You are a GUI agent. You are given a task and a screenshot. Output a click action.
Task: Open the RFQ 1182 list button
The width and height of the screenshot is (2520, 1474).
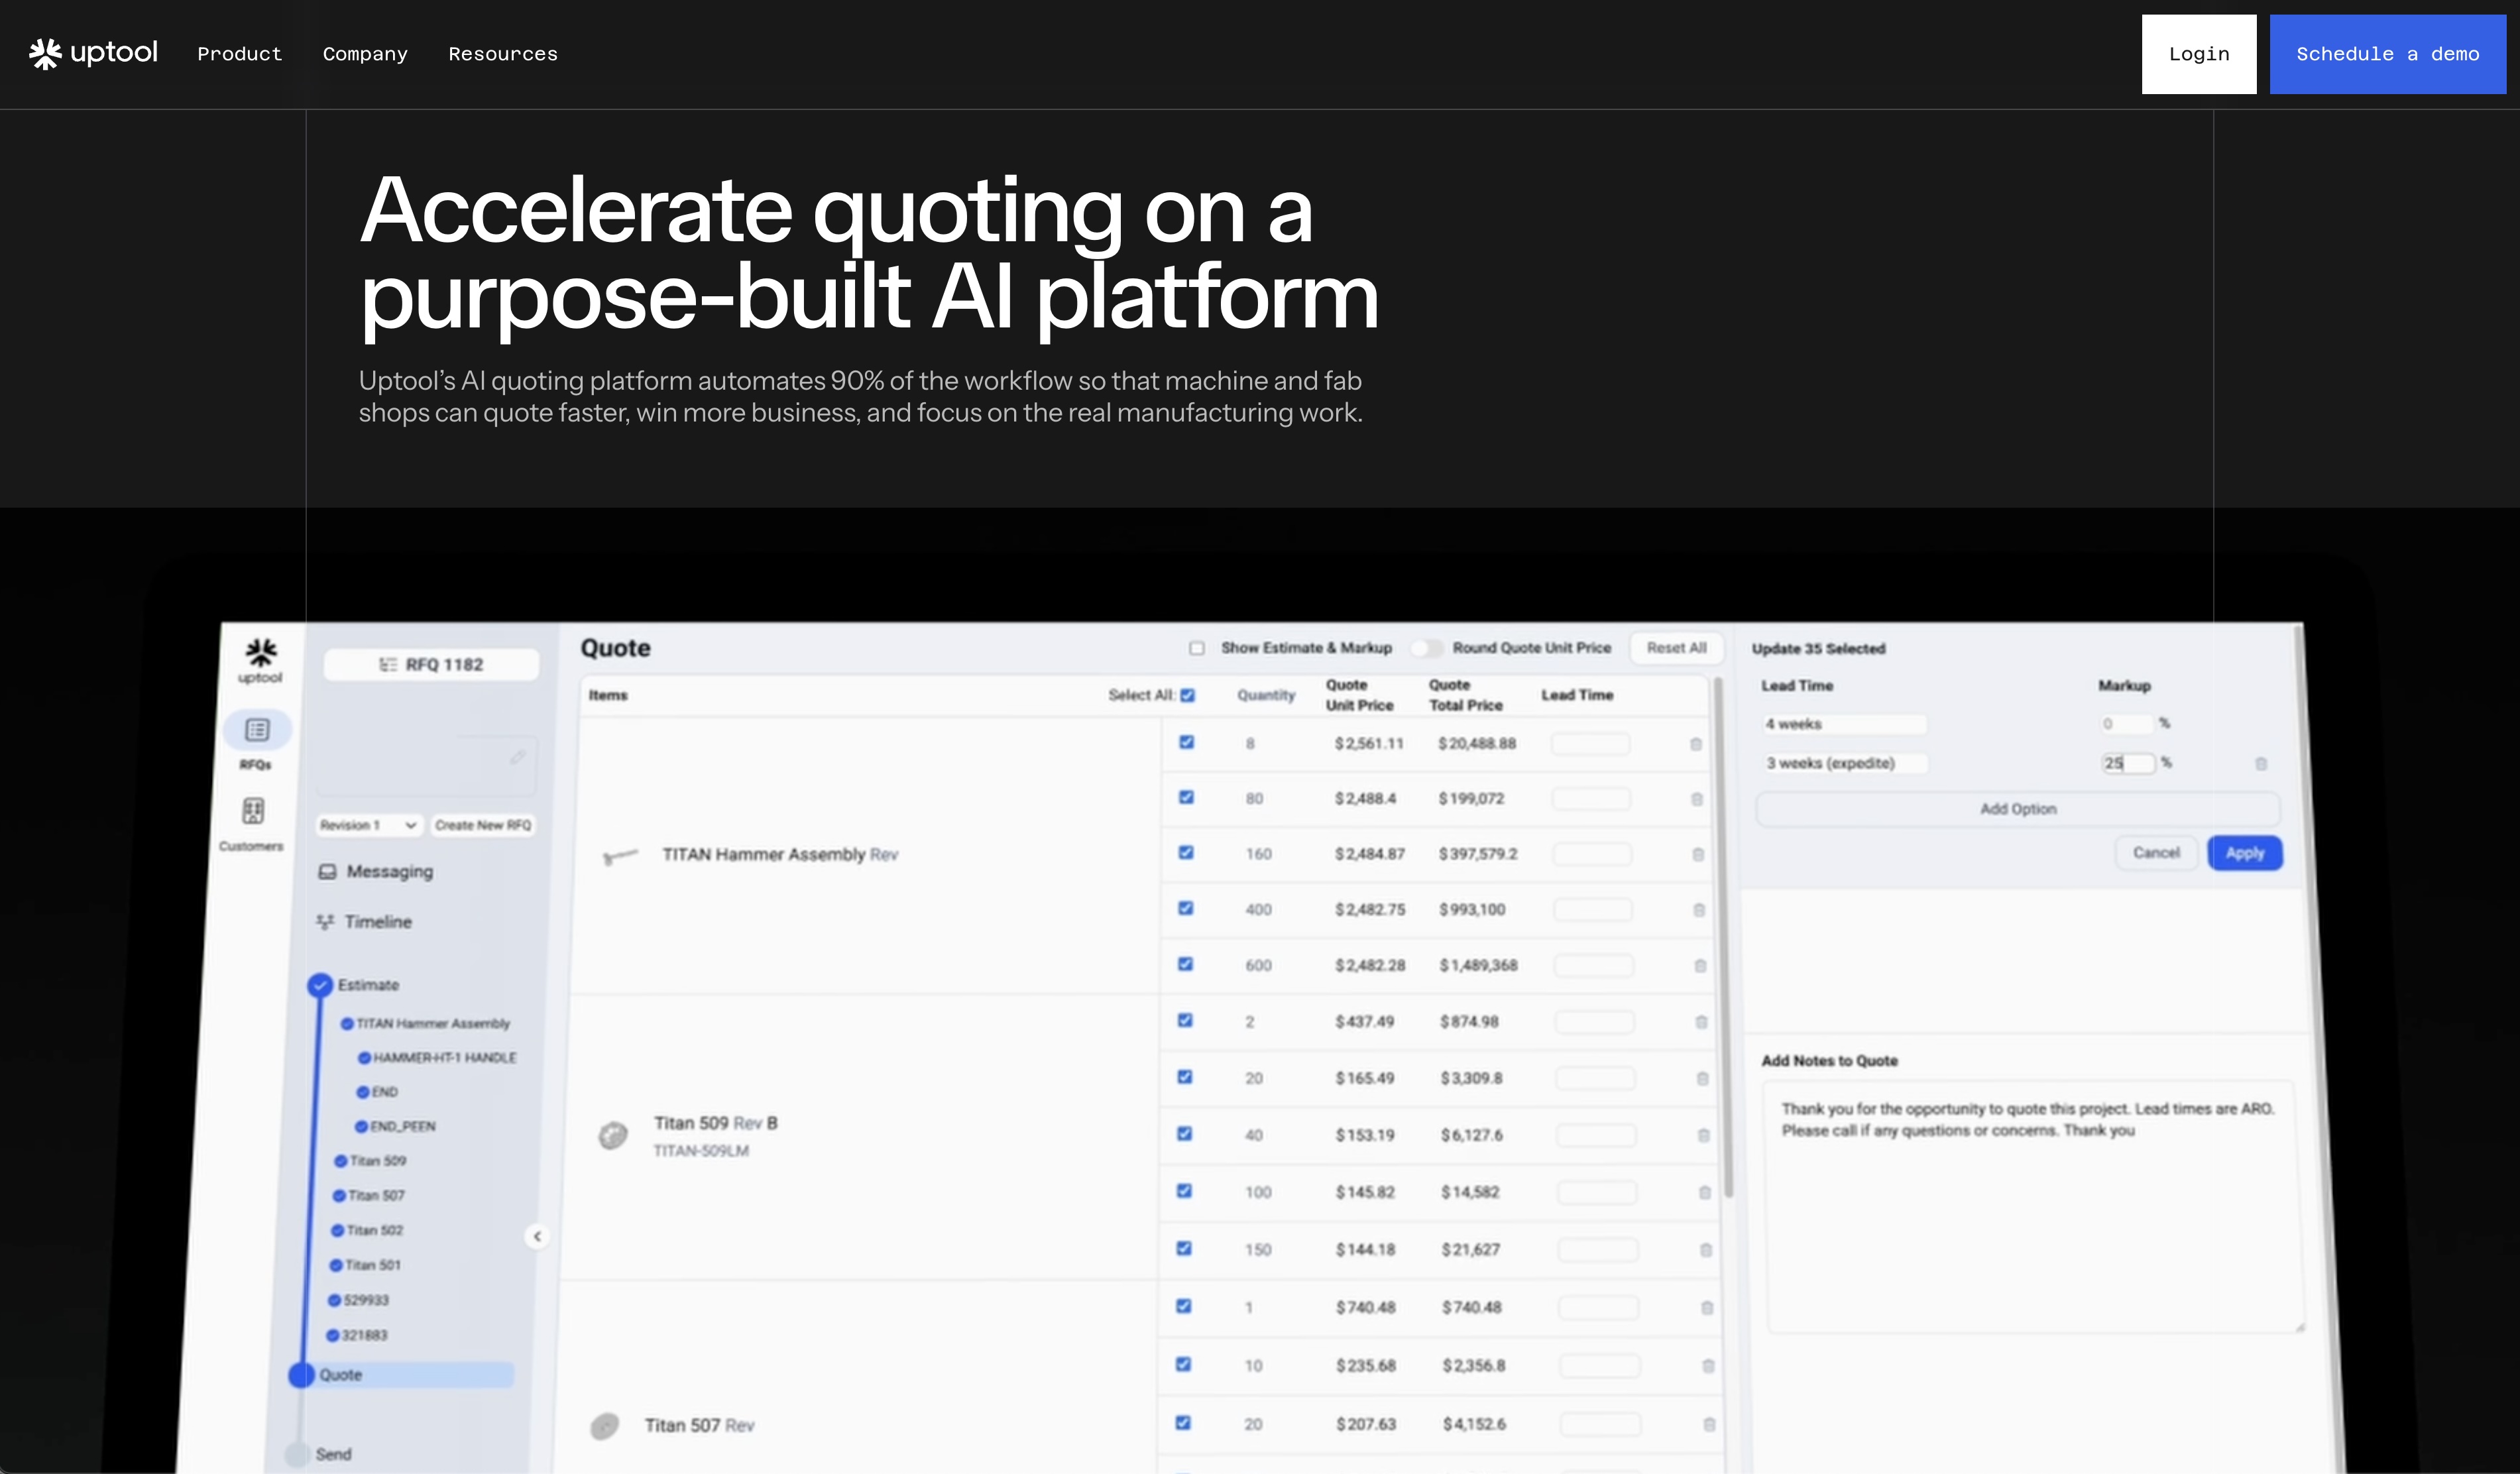(x=431, y=665)
